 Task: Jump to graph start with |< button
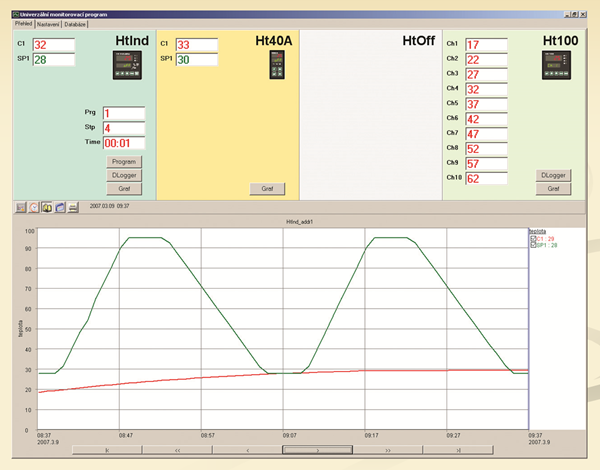pos(105,451)
